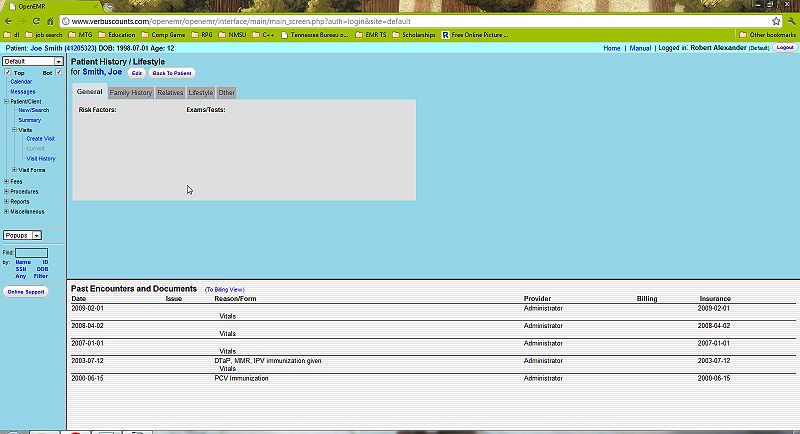Expand the Fees tree node

click(x=7, y=181)
